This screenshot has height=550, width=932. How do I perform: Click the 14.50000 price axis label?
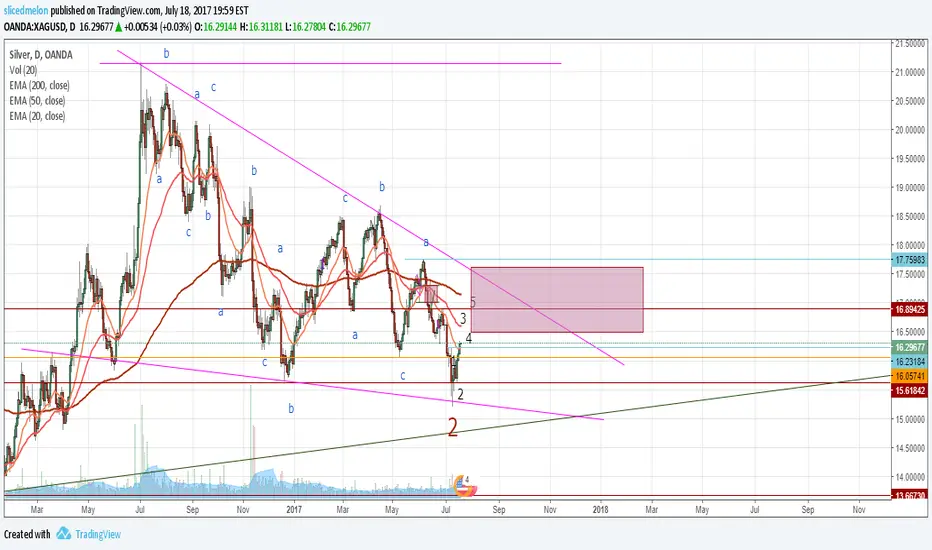(x=910, y=448)
